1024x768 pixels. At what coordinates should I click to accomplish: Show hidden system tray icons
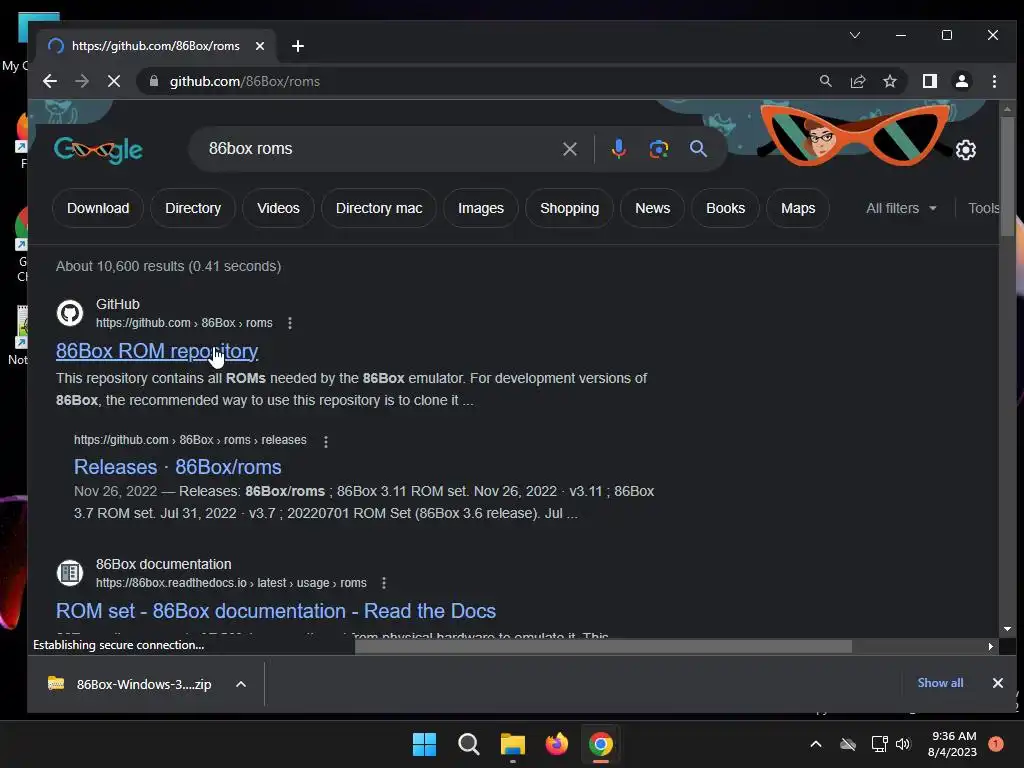tap(816, 744)
